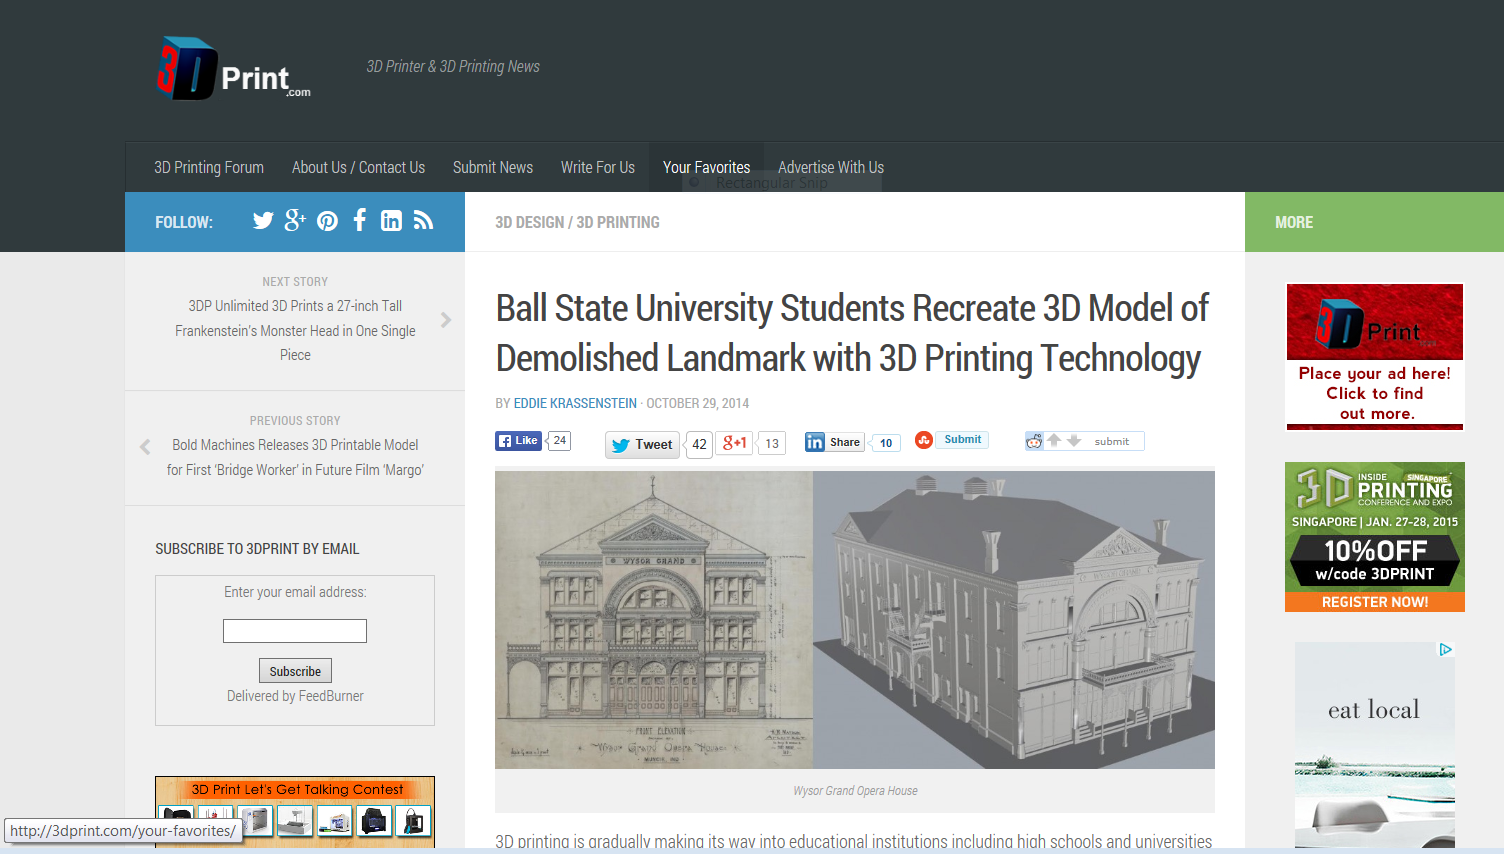1504x854 pixels.
Task: Open the Facebook follow icon
Action: 359,220
